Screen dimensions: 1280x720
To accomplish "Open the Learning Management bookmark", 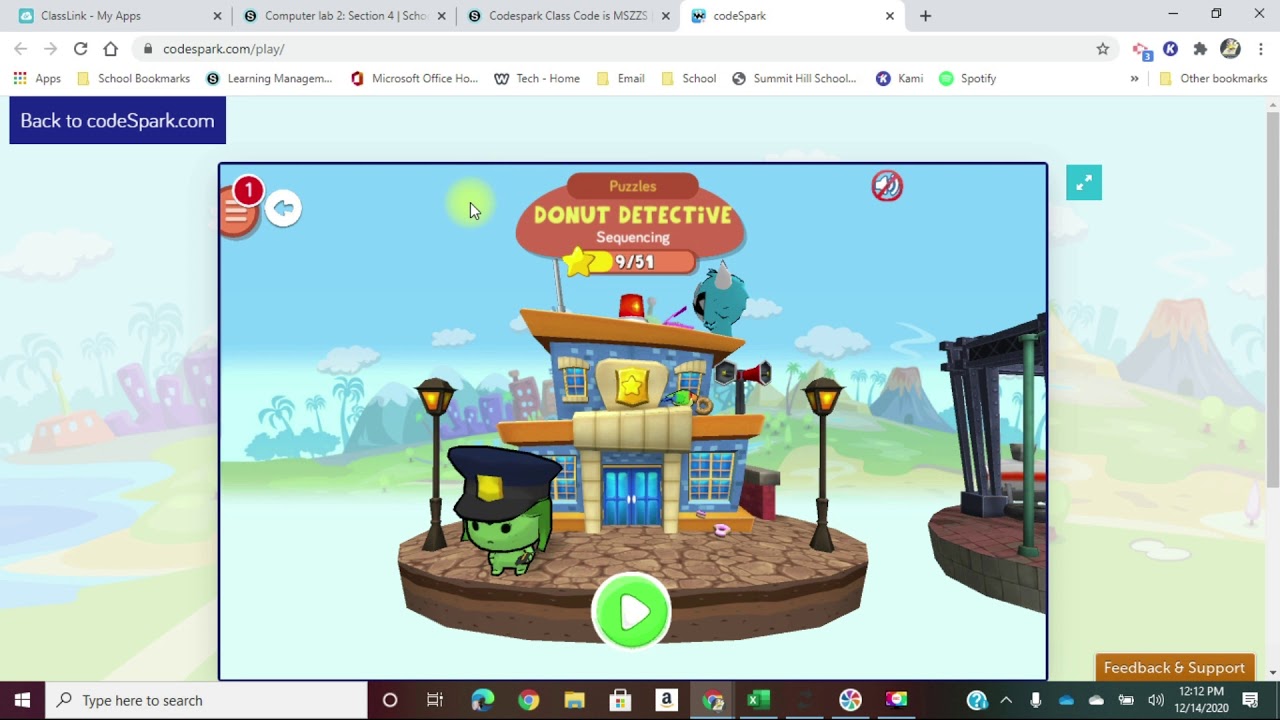I will (x=269, y=78).
